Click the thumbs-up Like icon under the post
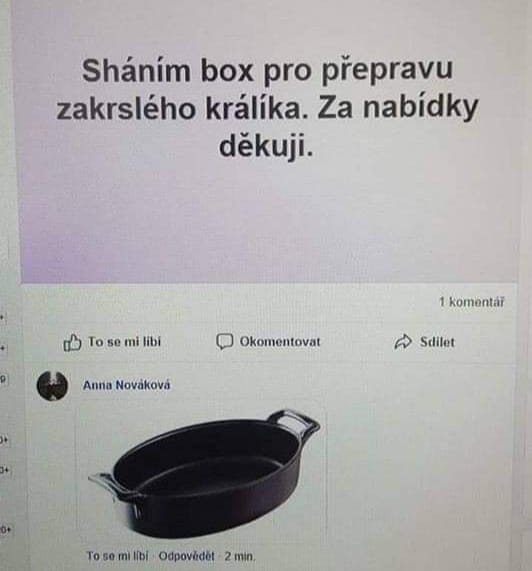The width and height of the screenshot is (532, 571). click(x=72, y=342)
